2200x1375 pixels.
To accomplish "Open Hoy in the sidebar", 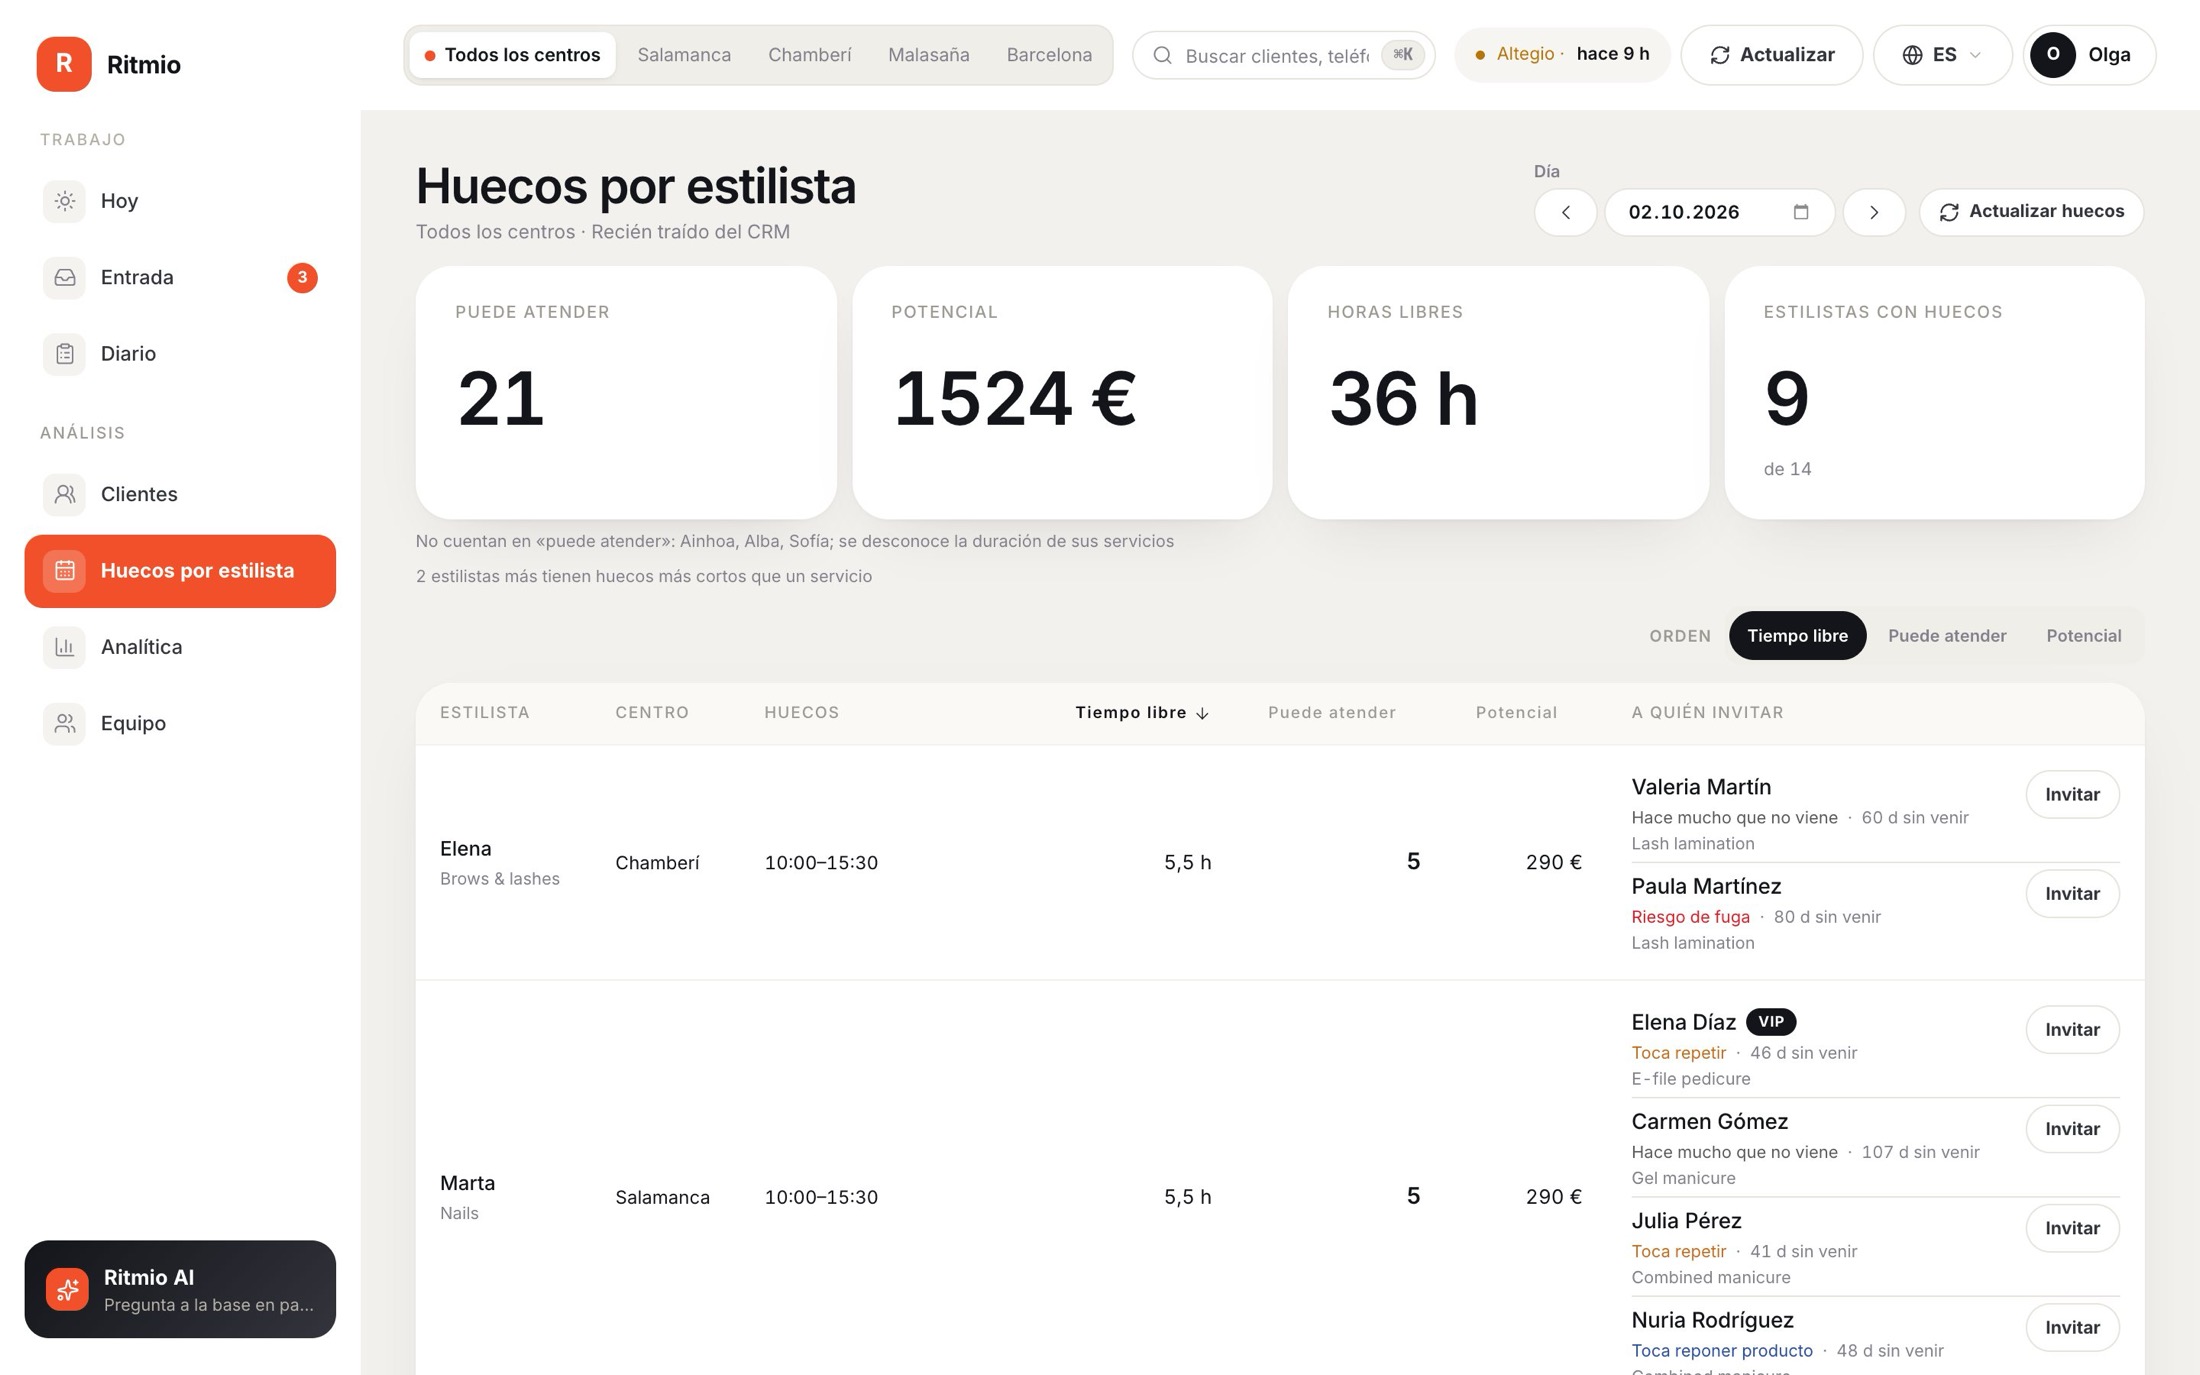I will pyautogui.click(x=180, y=201).
